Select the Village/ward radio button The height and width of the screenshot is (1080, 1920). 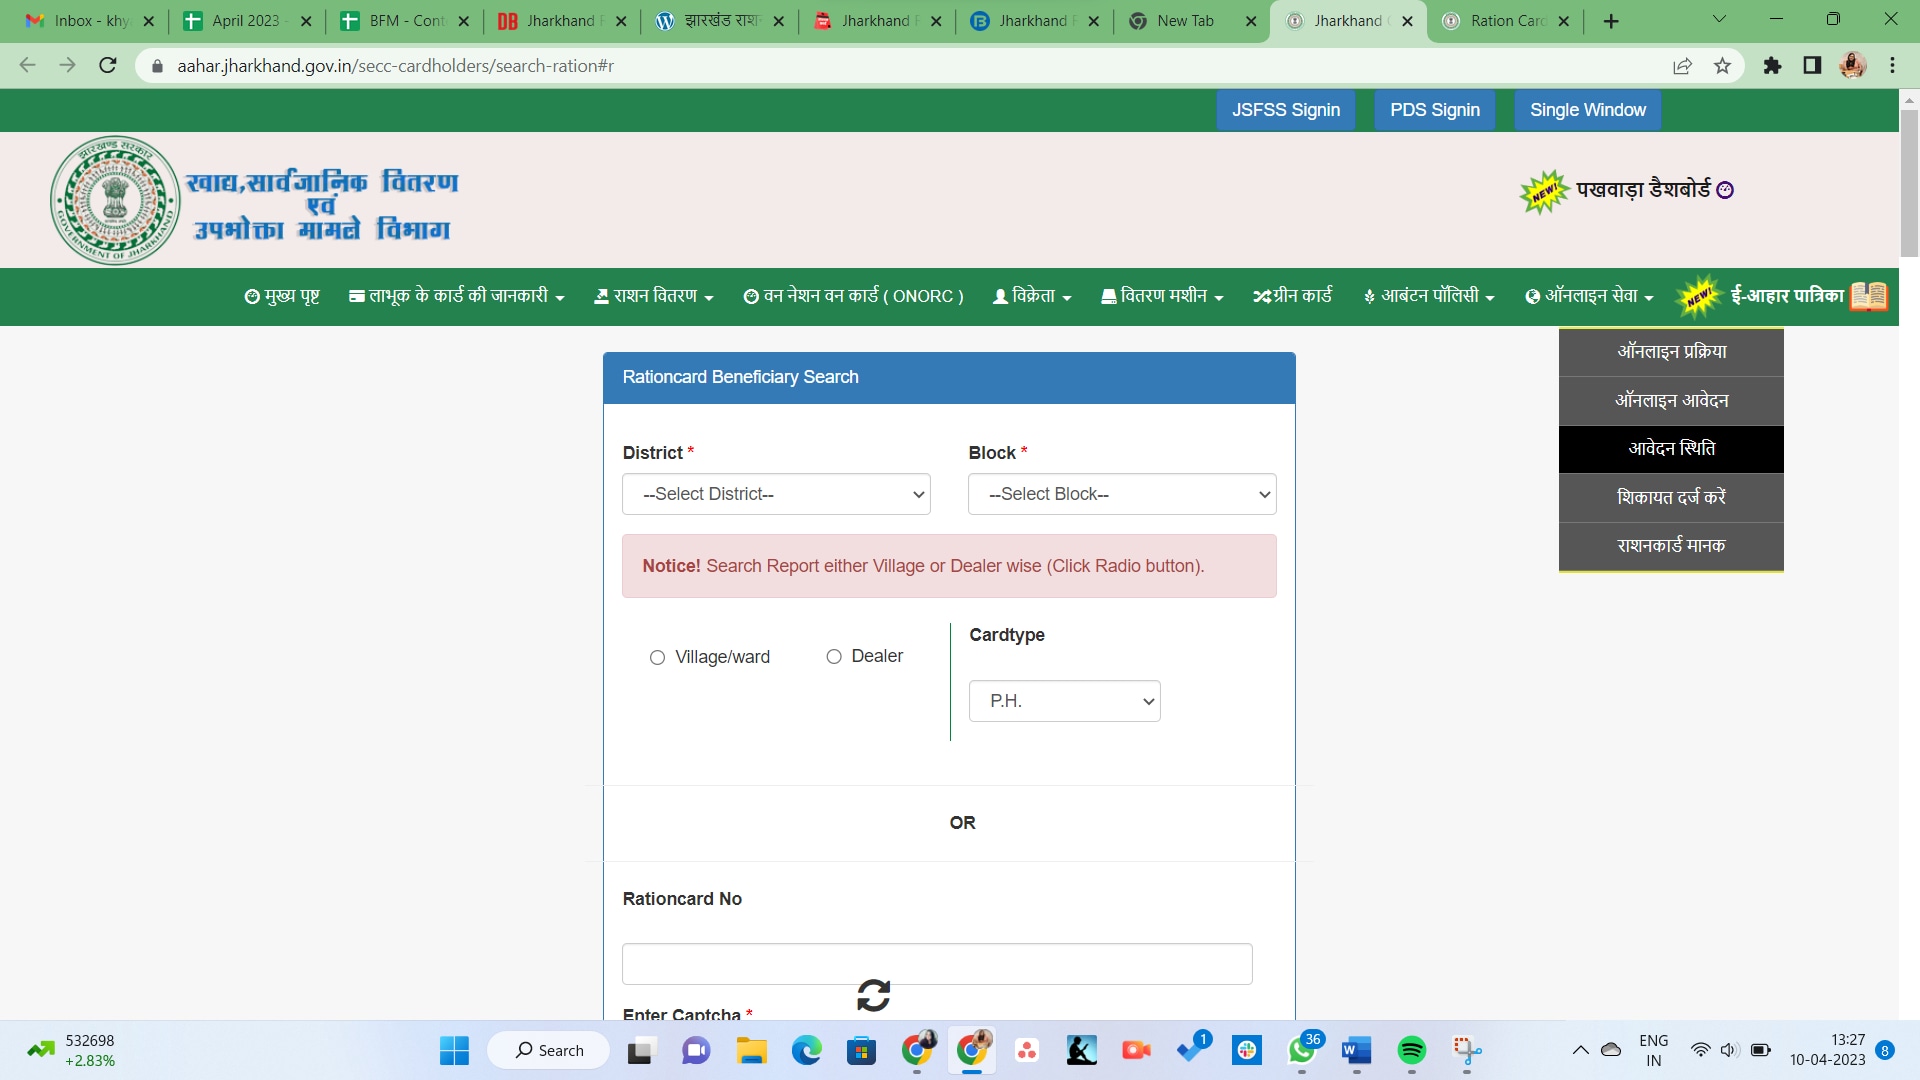(x=657, y=657)
